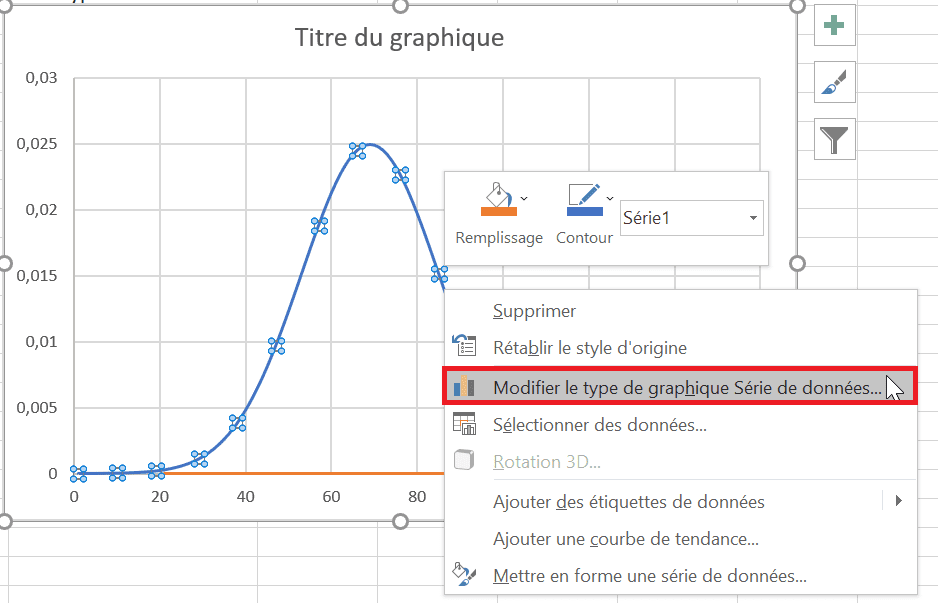The height and width of the screenshot is (603, 938).
Task: Click the column chart icon beside Modifier le type
Action: [466, 385]
